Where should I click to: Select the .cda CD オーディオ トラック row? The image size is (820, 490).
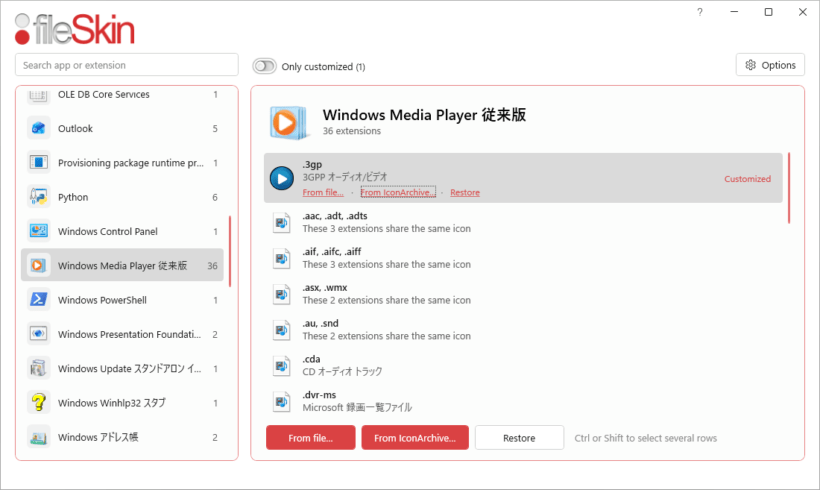[523, 365]
